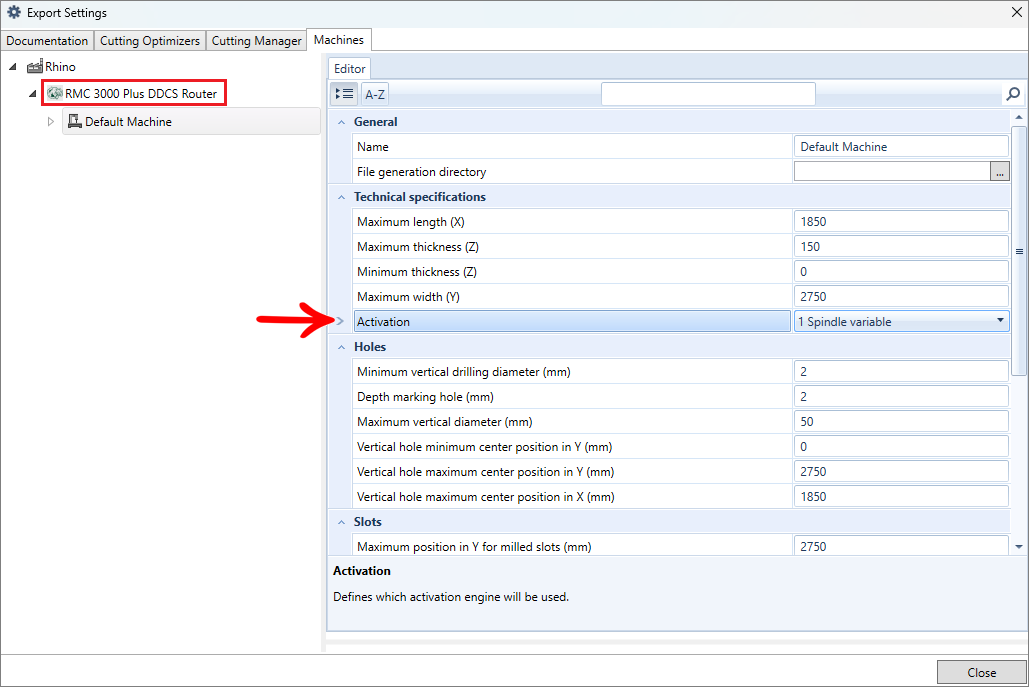Collapse the Holes section
Screen dimensions: 1029x687
pos(342,347)
